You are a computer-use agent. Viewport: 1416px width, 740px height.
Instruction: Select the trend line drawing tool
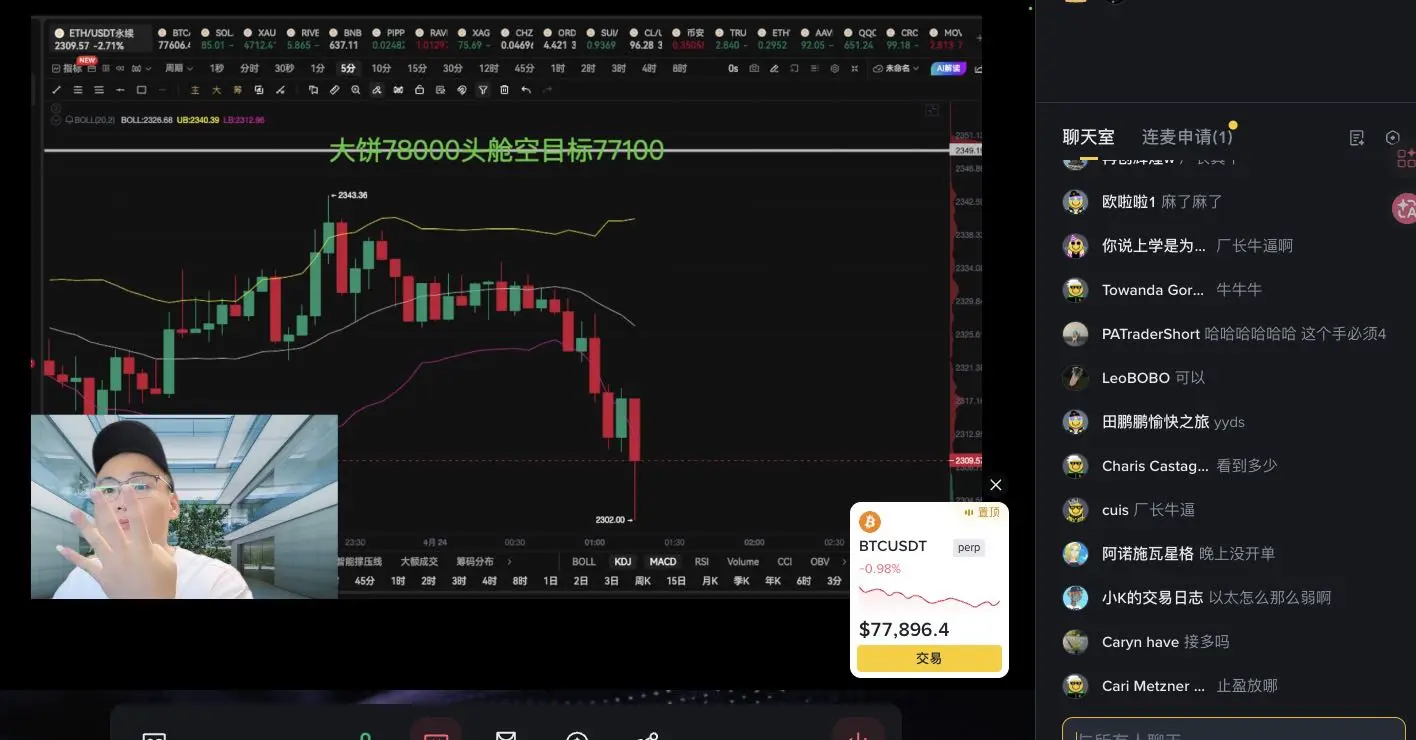tap(57, 90)
